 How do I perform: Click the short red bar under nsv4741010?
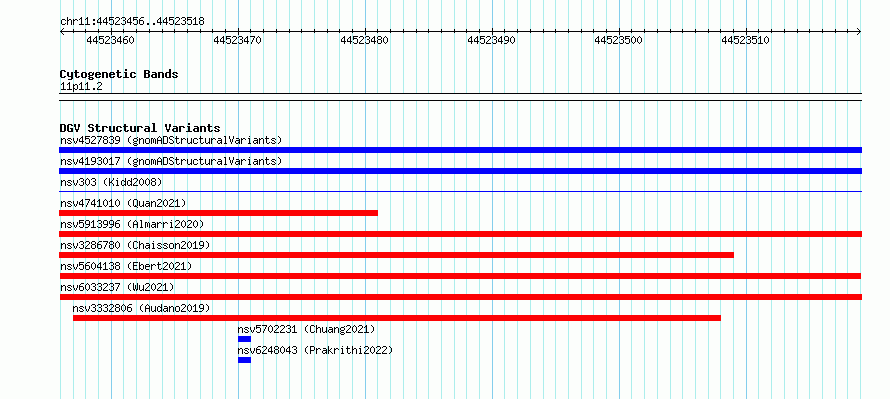pyautogui.click(x=219, y=213)
